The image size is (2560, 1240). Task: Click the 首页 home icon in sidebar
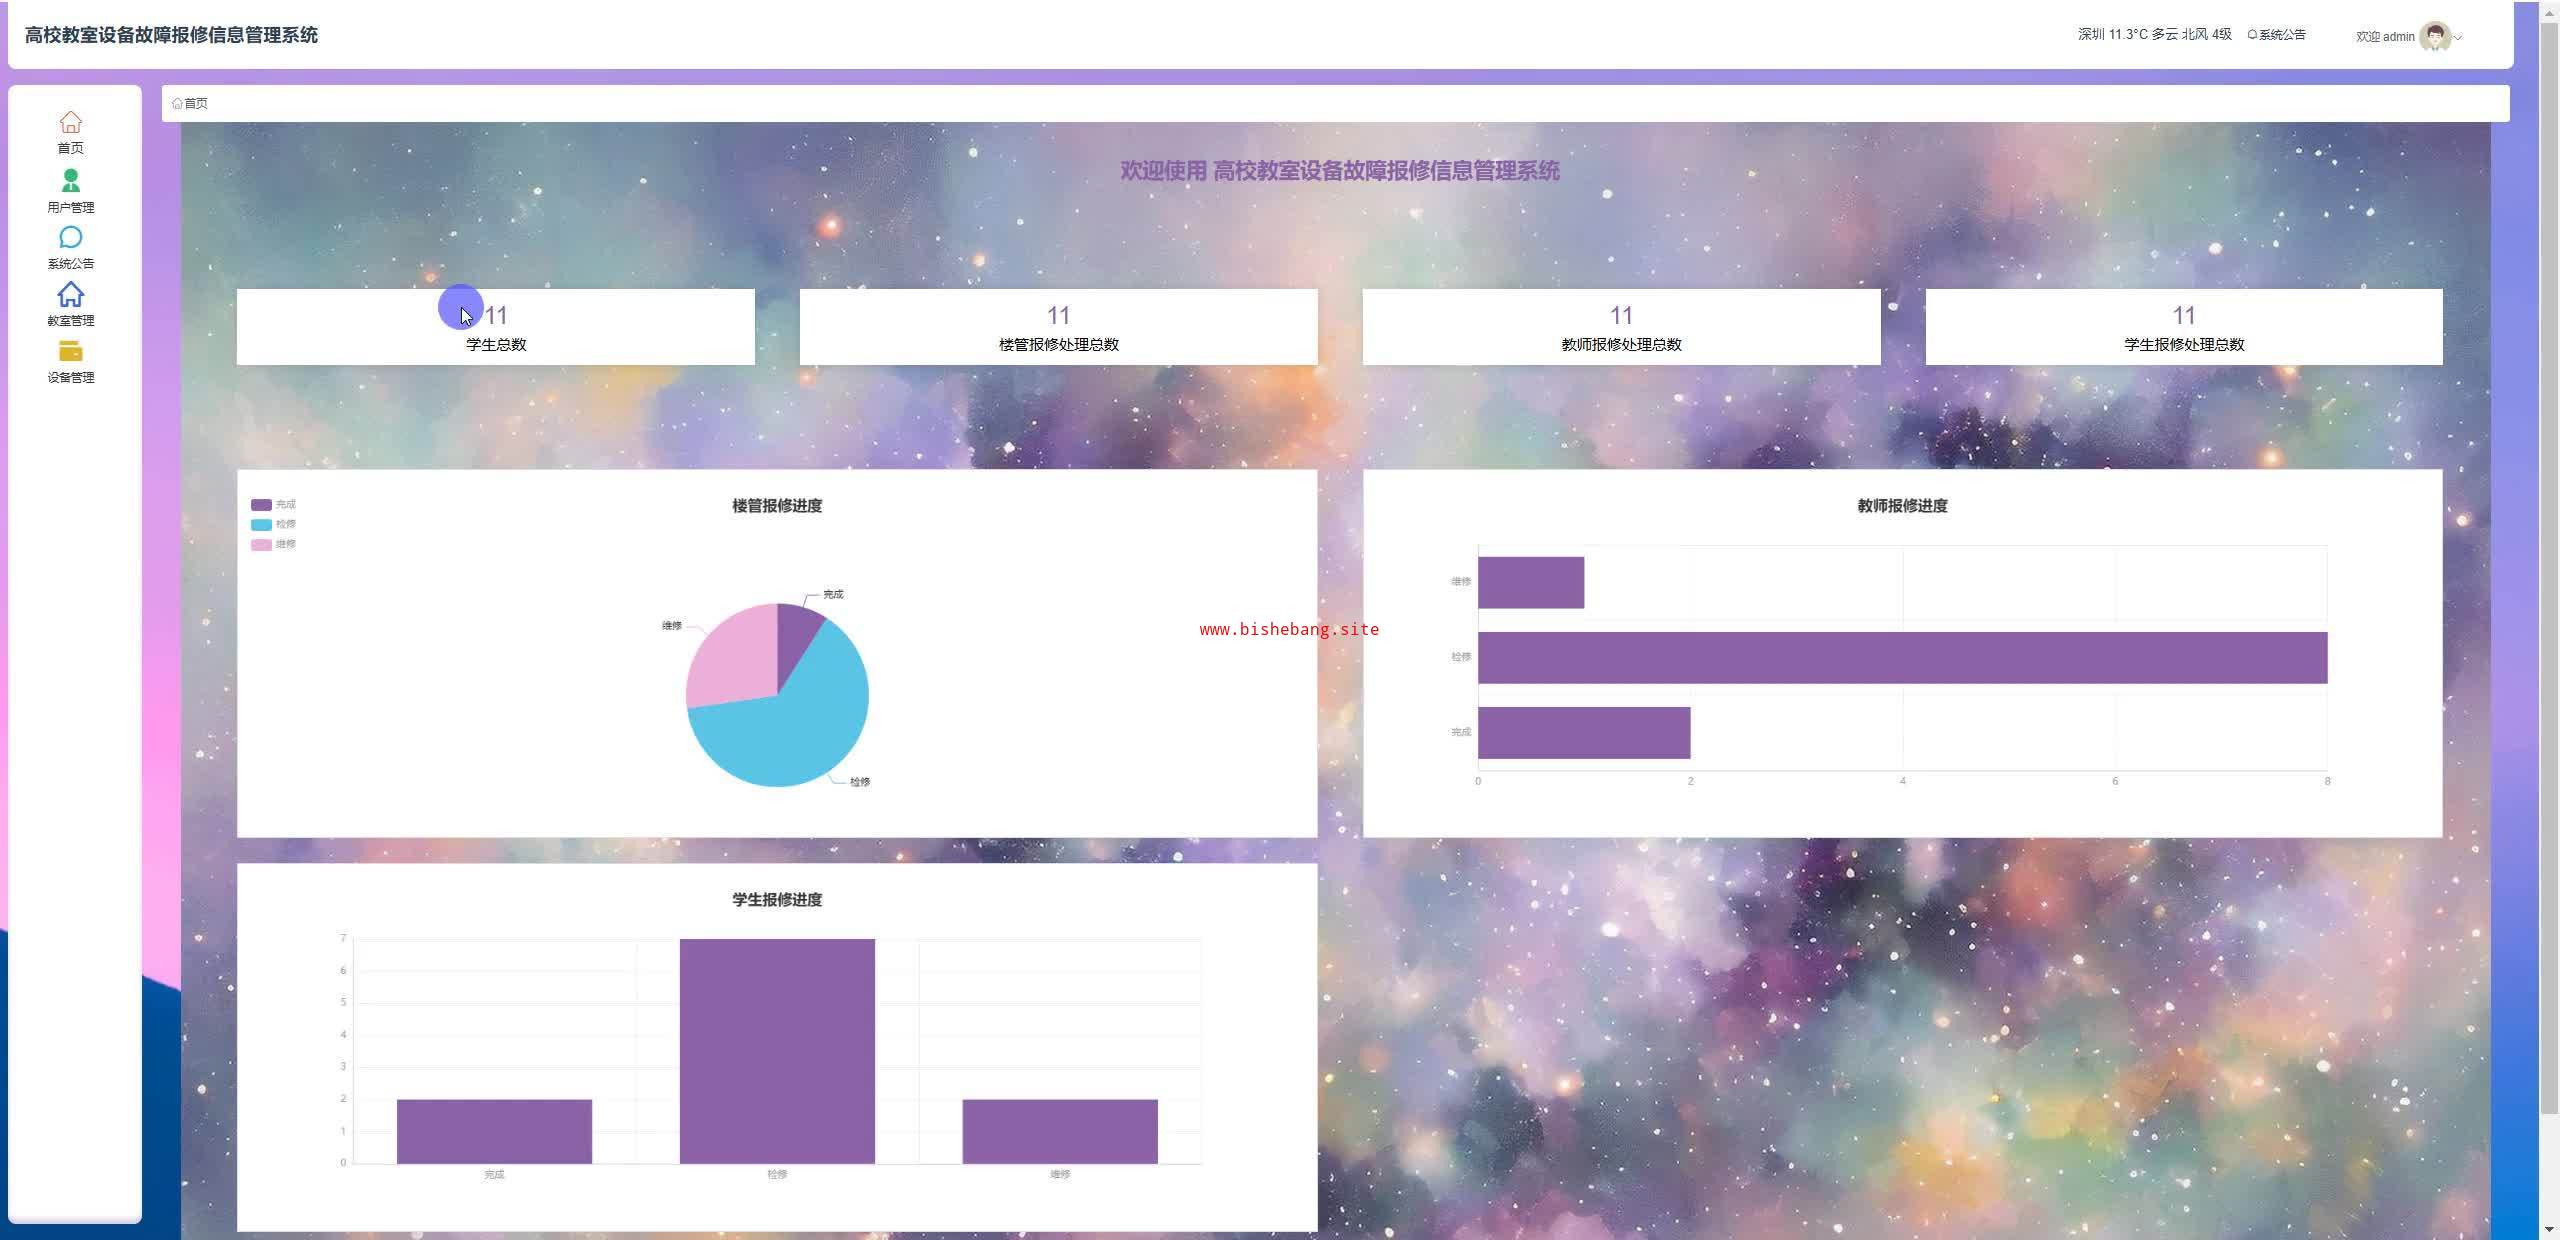pos(70,123)
